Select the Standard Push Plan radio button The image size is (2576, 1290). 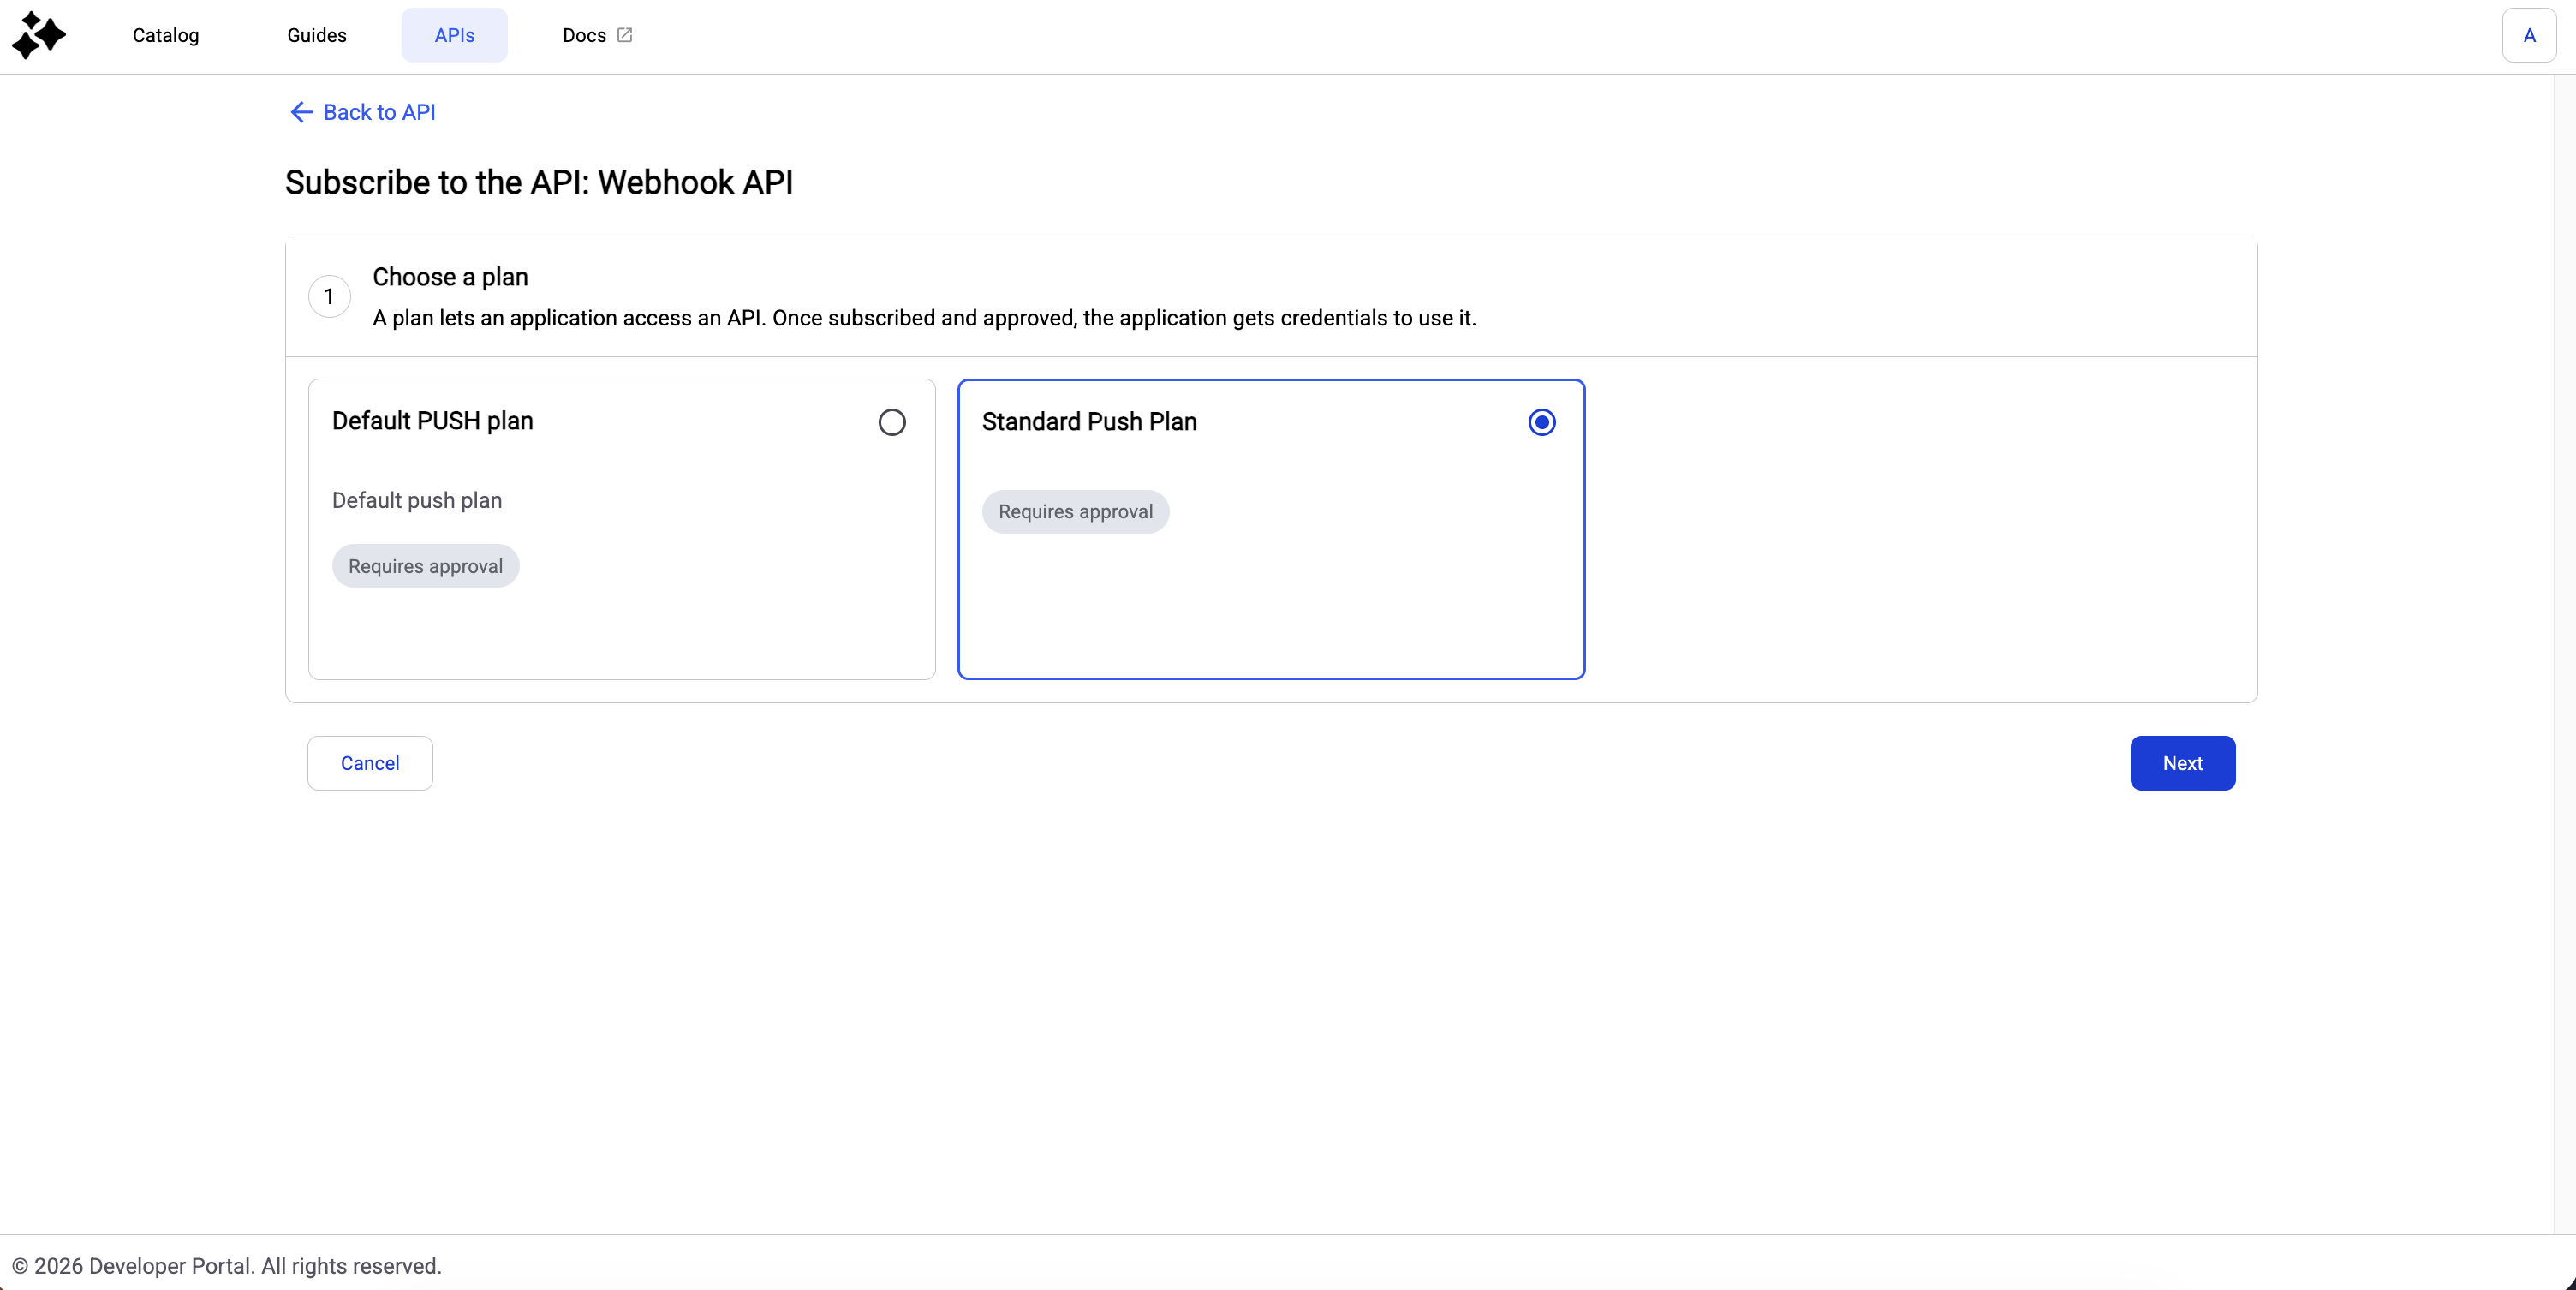[1541, 423]
